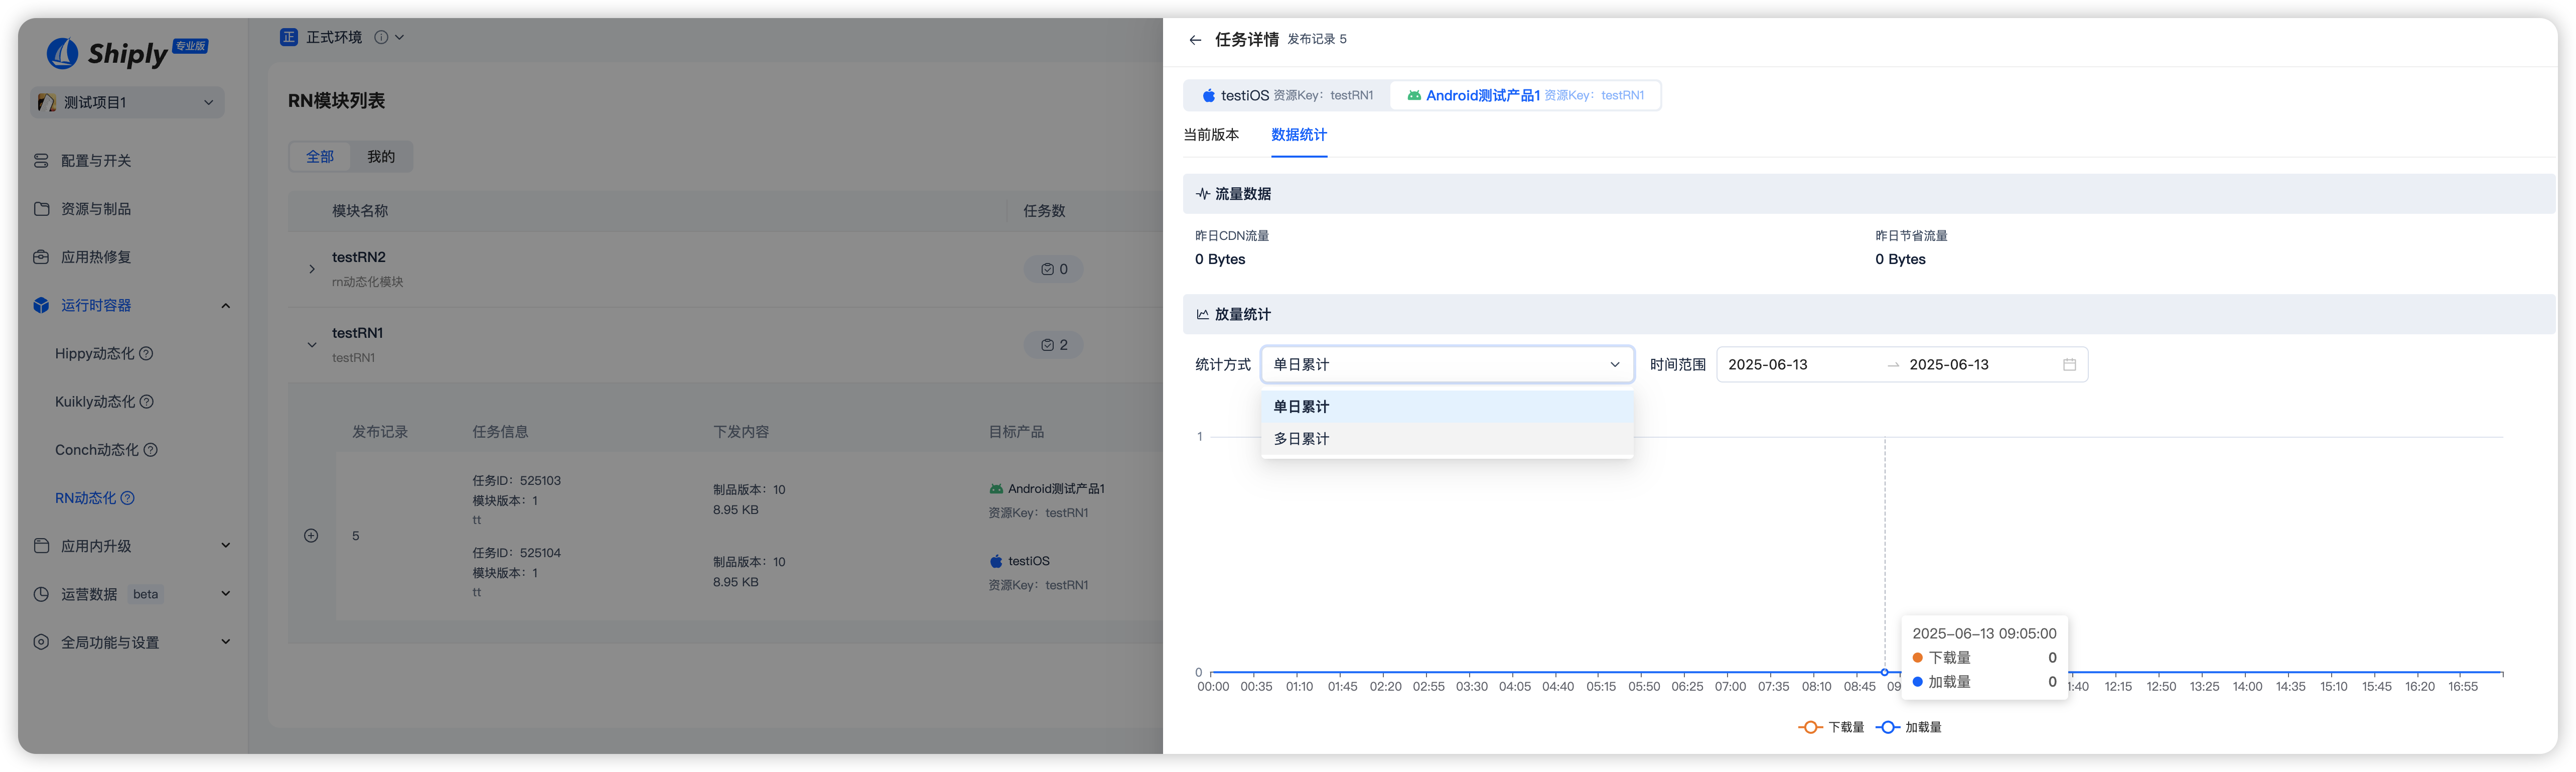
Task: Click the help icon next to Conch动态化
Action: click(150, 449)
